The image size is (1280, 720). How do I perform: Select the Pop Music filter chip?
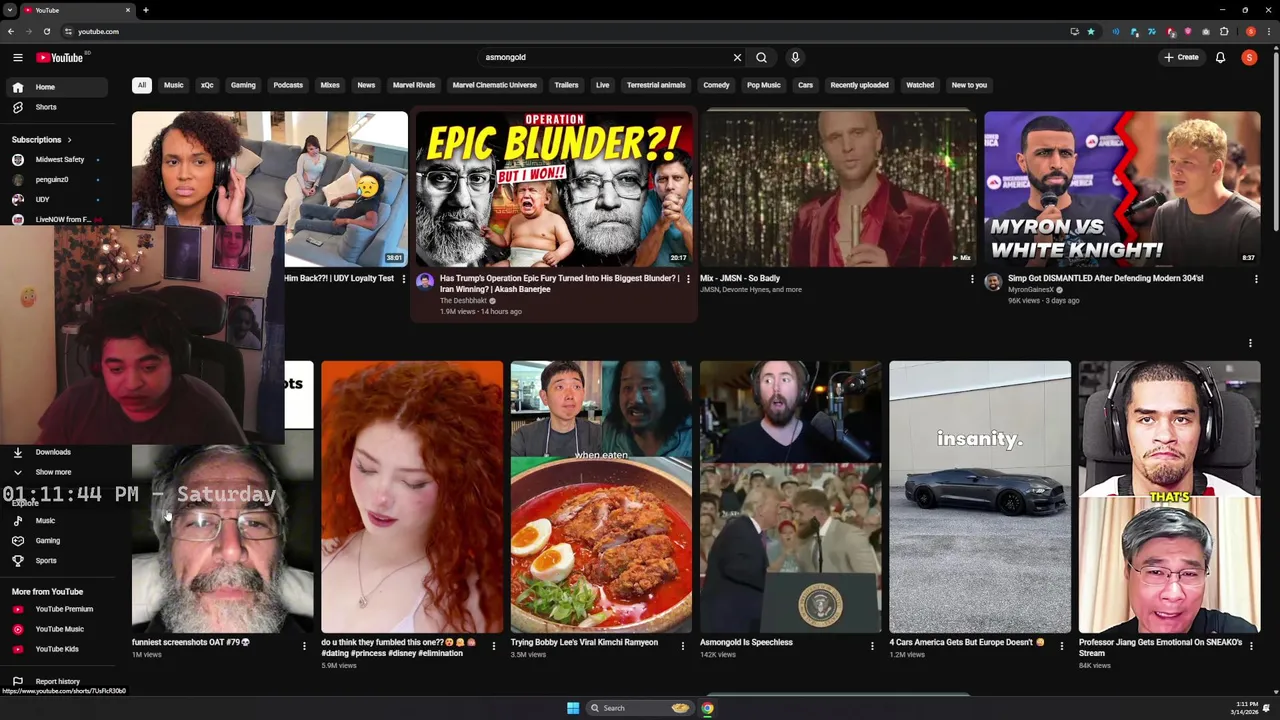(x=764, y=85)
